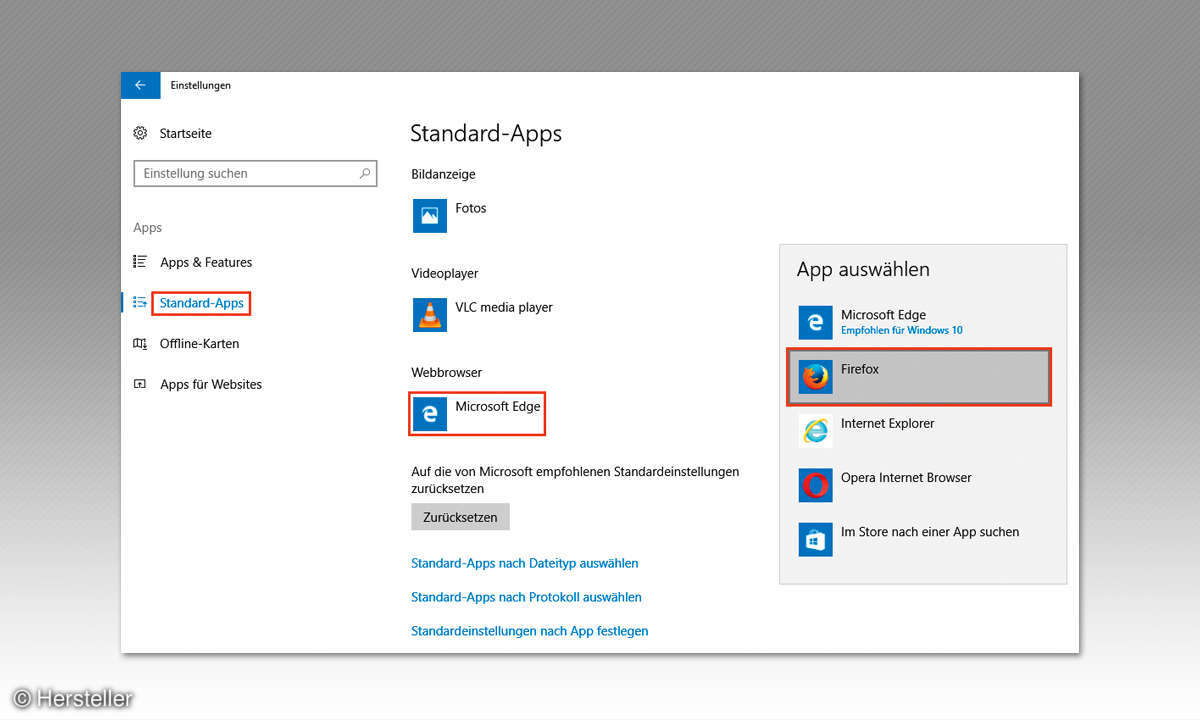1200x720 pixels.
Task: Click Empfohlen für Windows 10 text
Action: [902, 330]
